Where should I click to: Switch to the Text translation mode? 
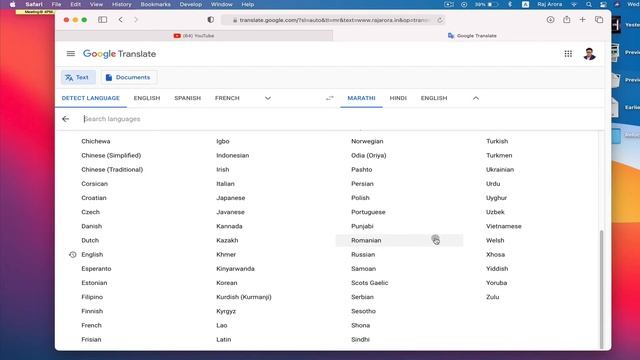coord(78,77)
